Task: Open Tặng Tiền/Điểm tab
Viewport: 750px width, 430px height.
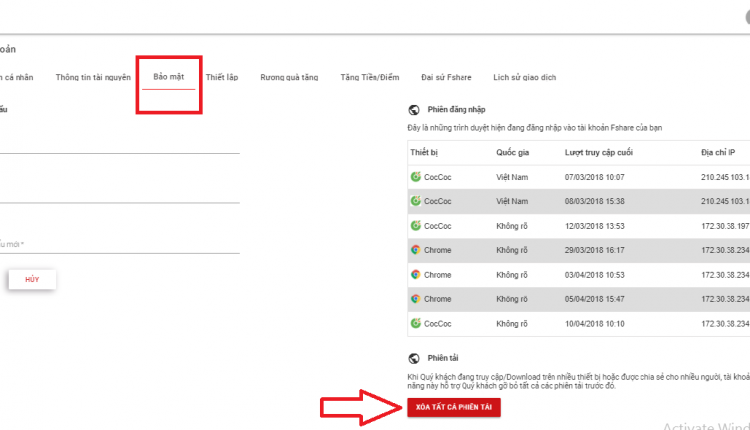Action: 370,77
